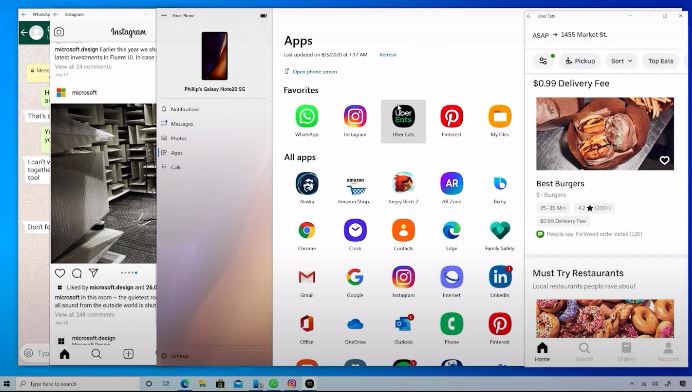Open the Best Burgers food photo

[x=605, y=133]
